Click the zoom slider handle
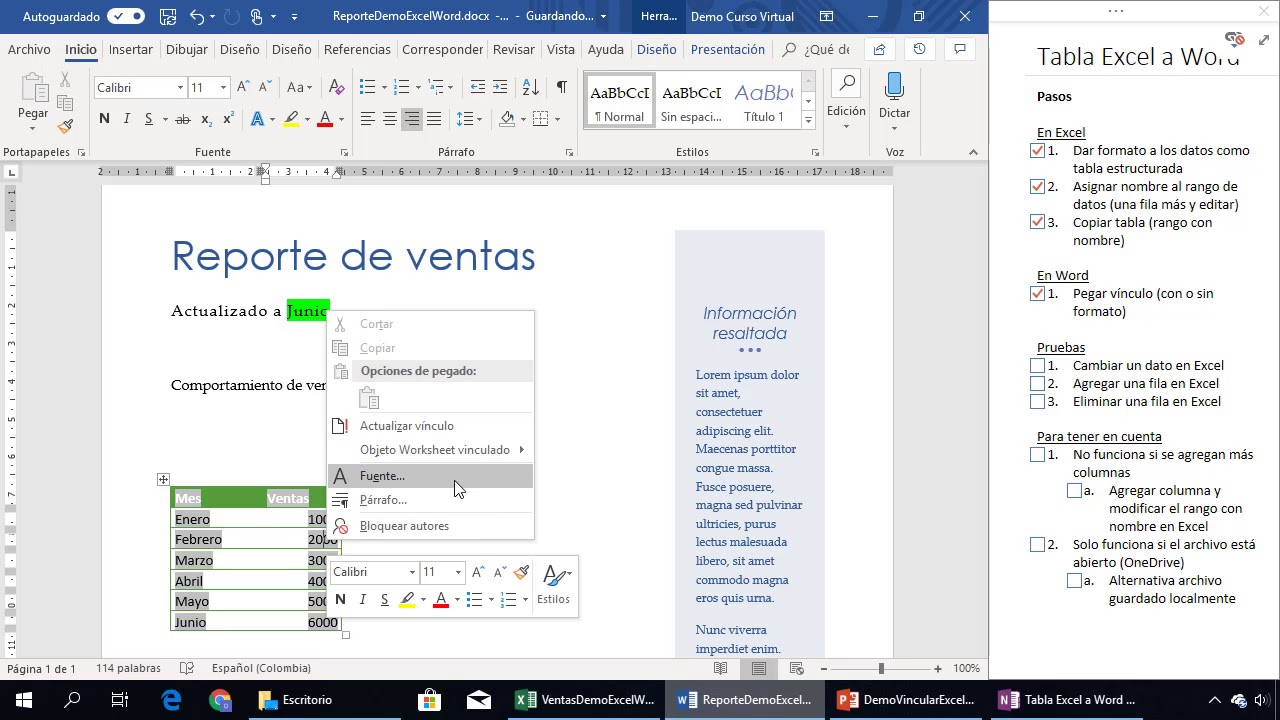The width and height of the screenshot is (1280, 720). (x=881, y=668)
